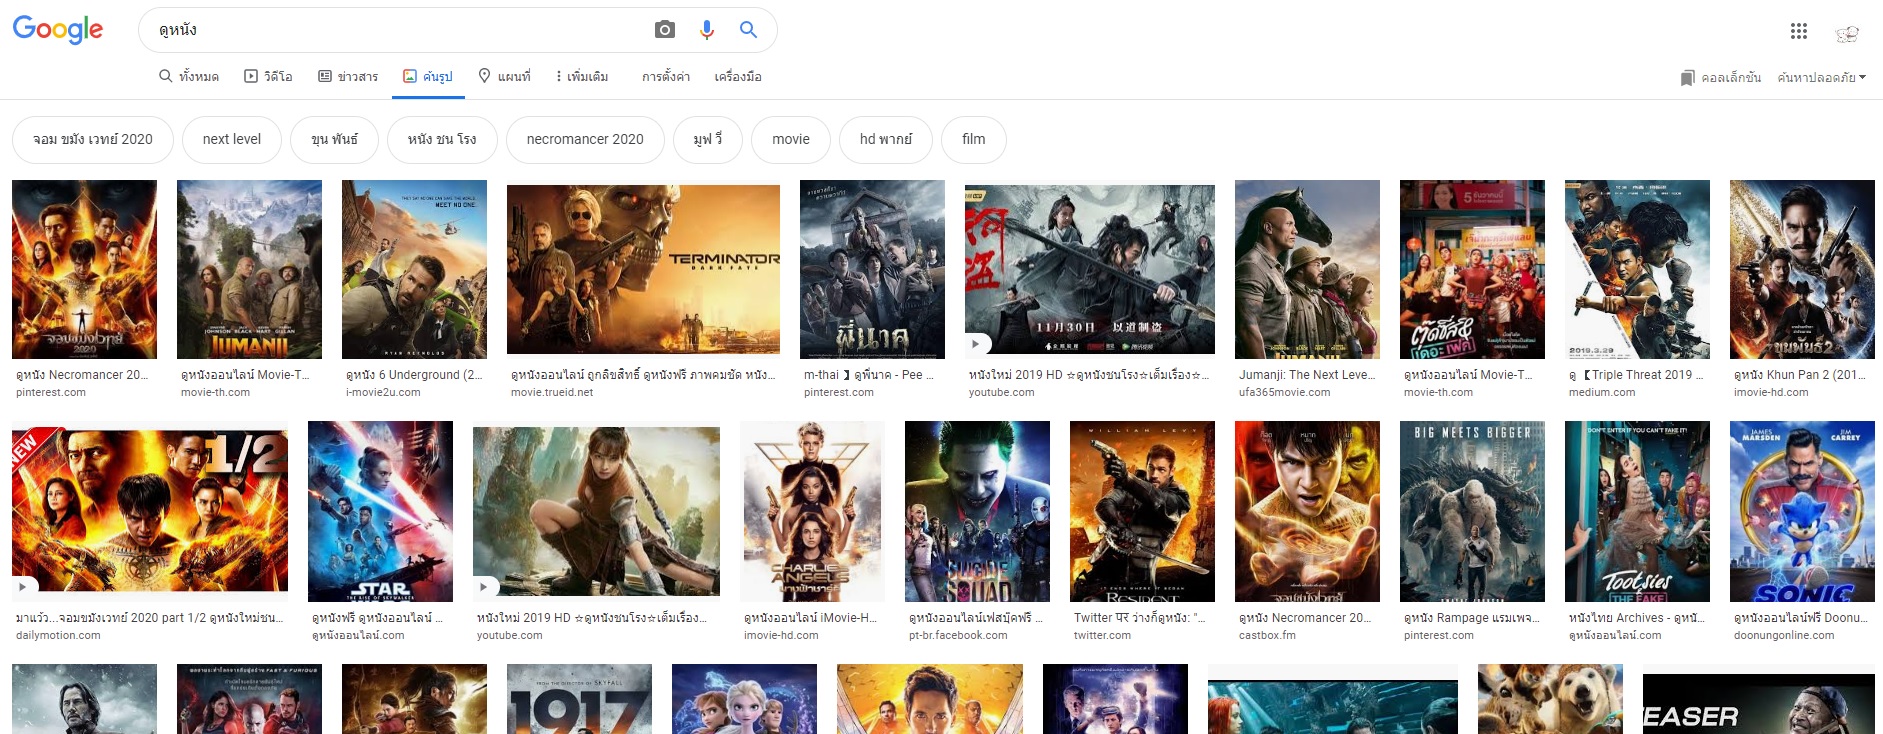Open การตั้งค่า (Settings) menu

[666, 76]
